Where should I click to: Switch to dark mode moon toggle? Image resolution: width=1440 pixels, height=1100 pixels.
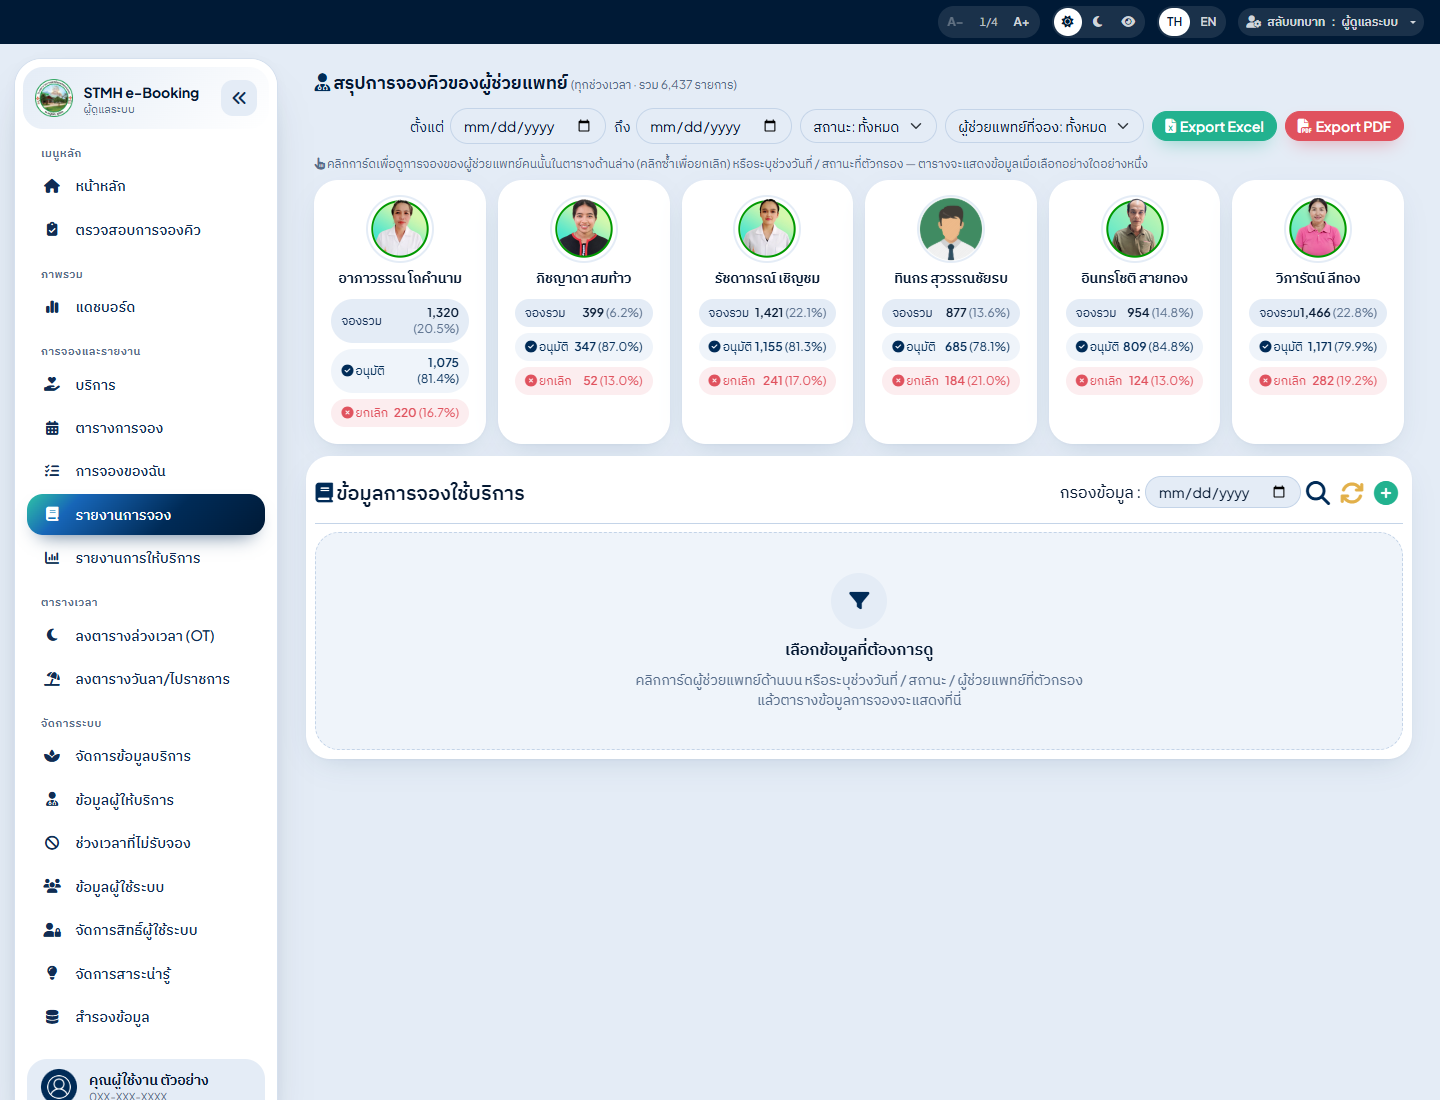1098,22
